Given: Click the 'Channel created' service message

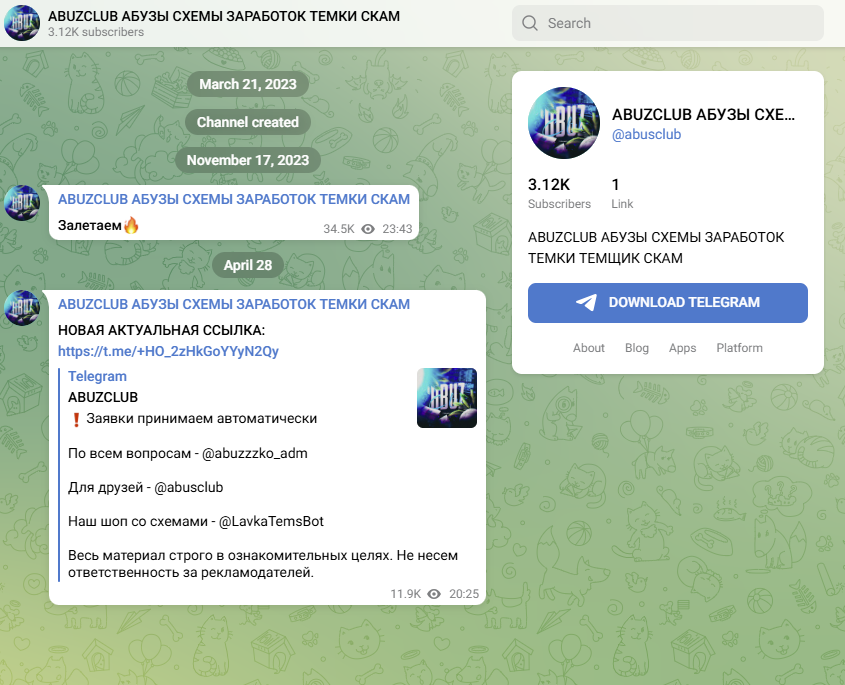Looking at the screenshot, I should (x=248, y=122).
